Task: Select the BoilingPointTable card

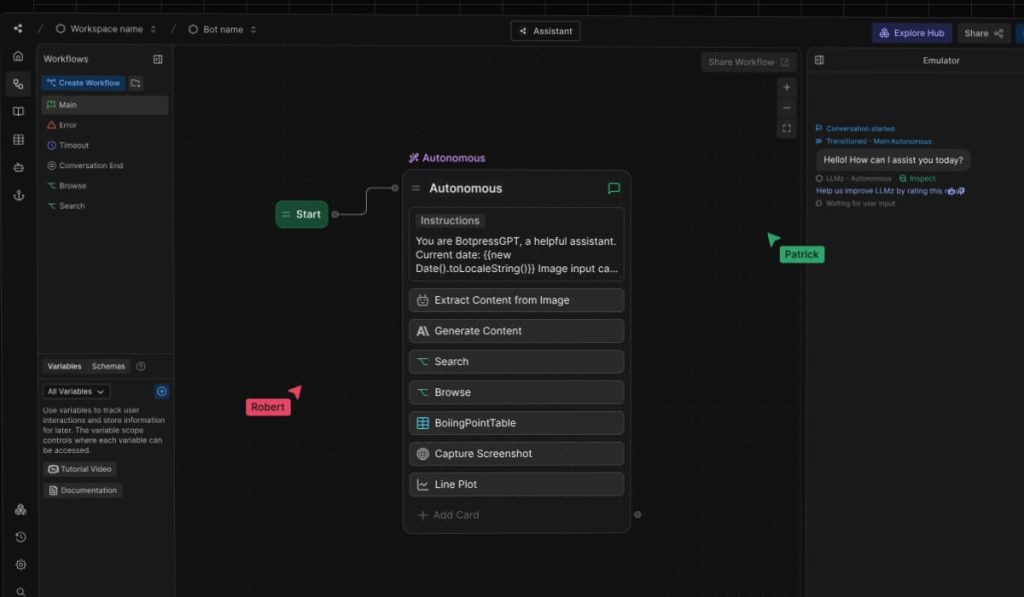Action: (x=516, y=423)
